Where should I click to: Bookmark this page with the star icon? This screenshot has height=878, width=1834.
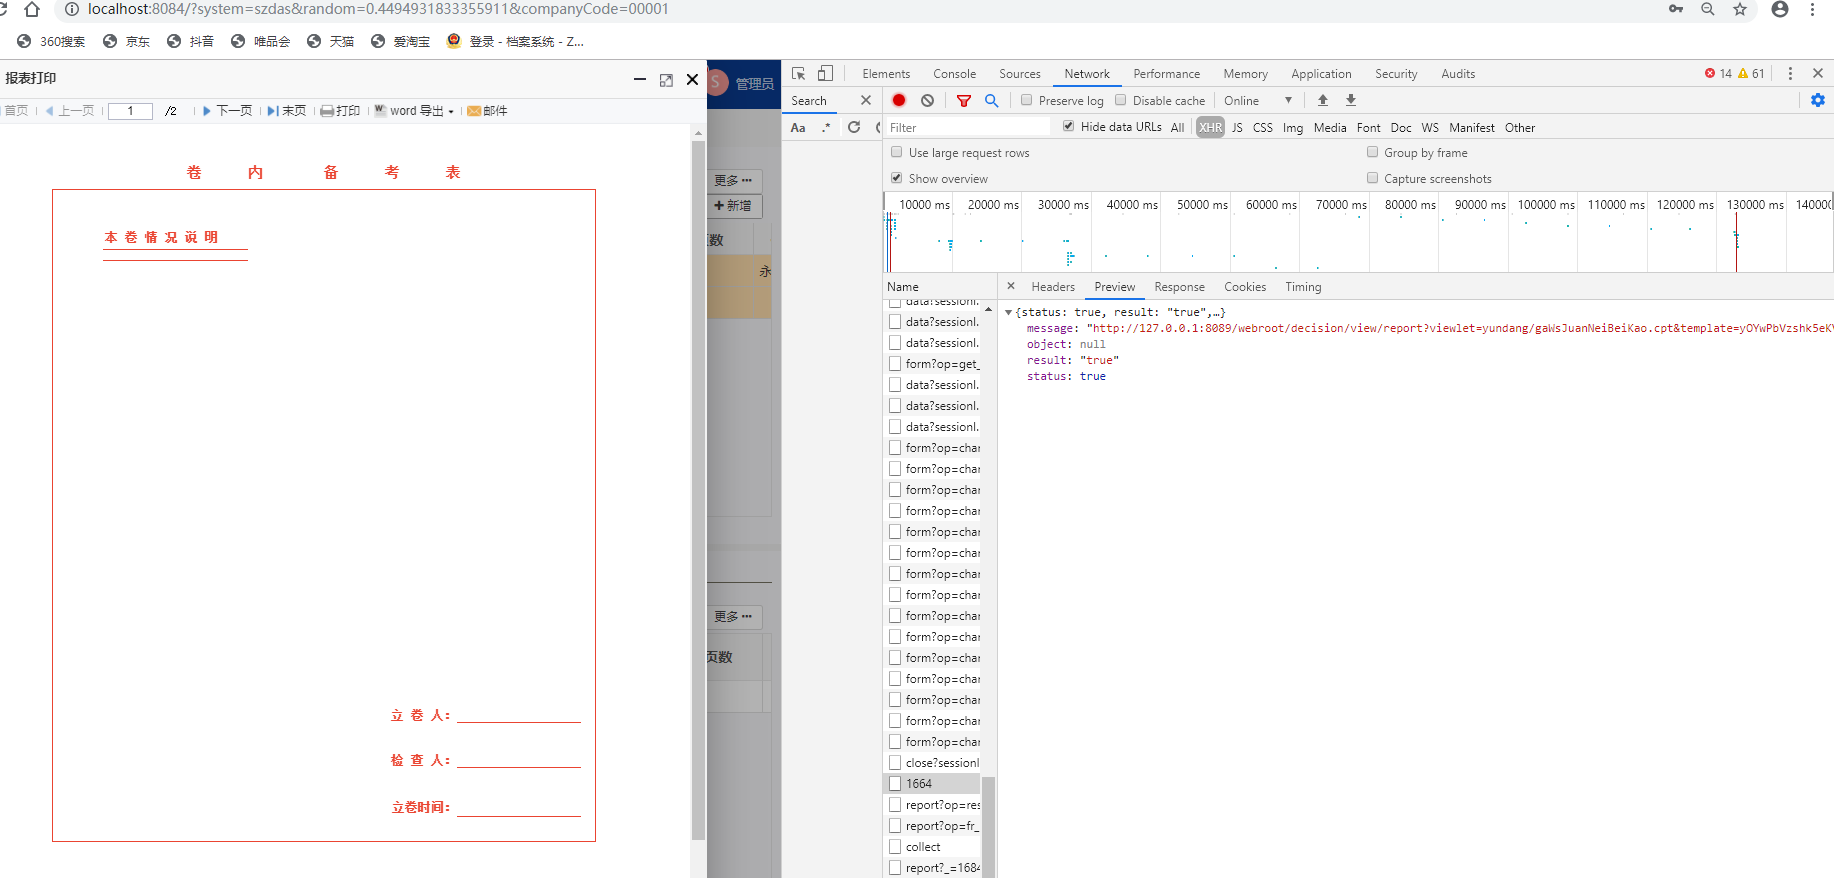1740,9
